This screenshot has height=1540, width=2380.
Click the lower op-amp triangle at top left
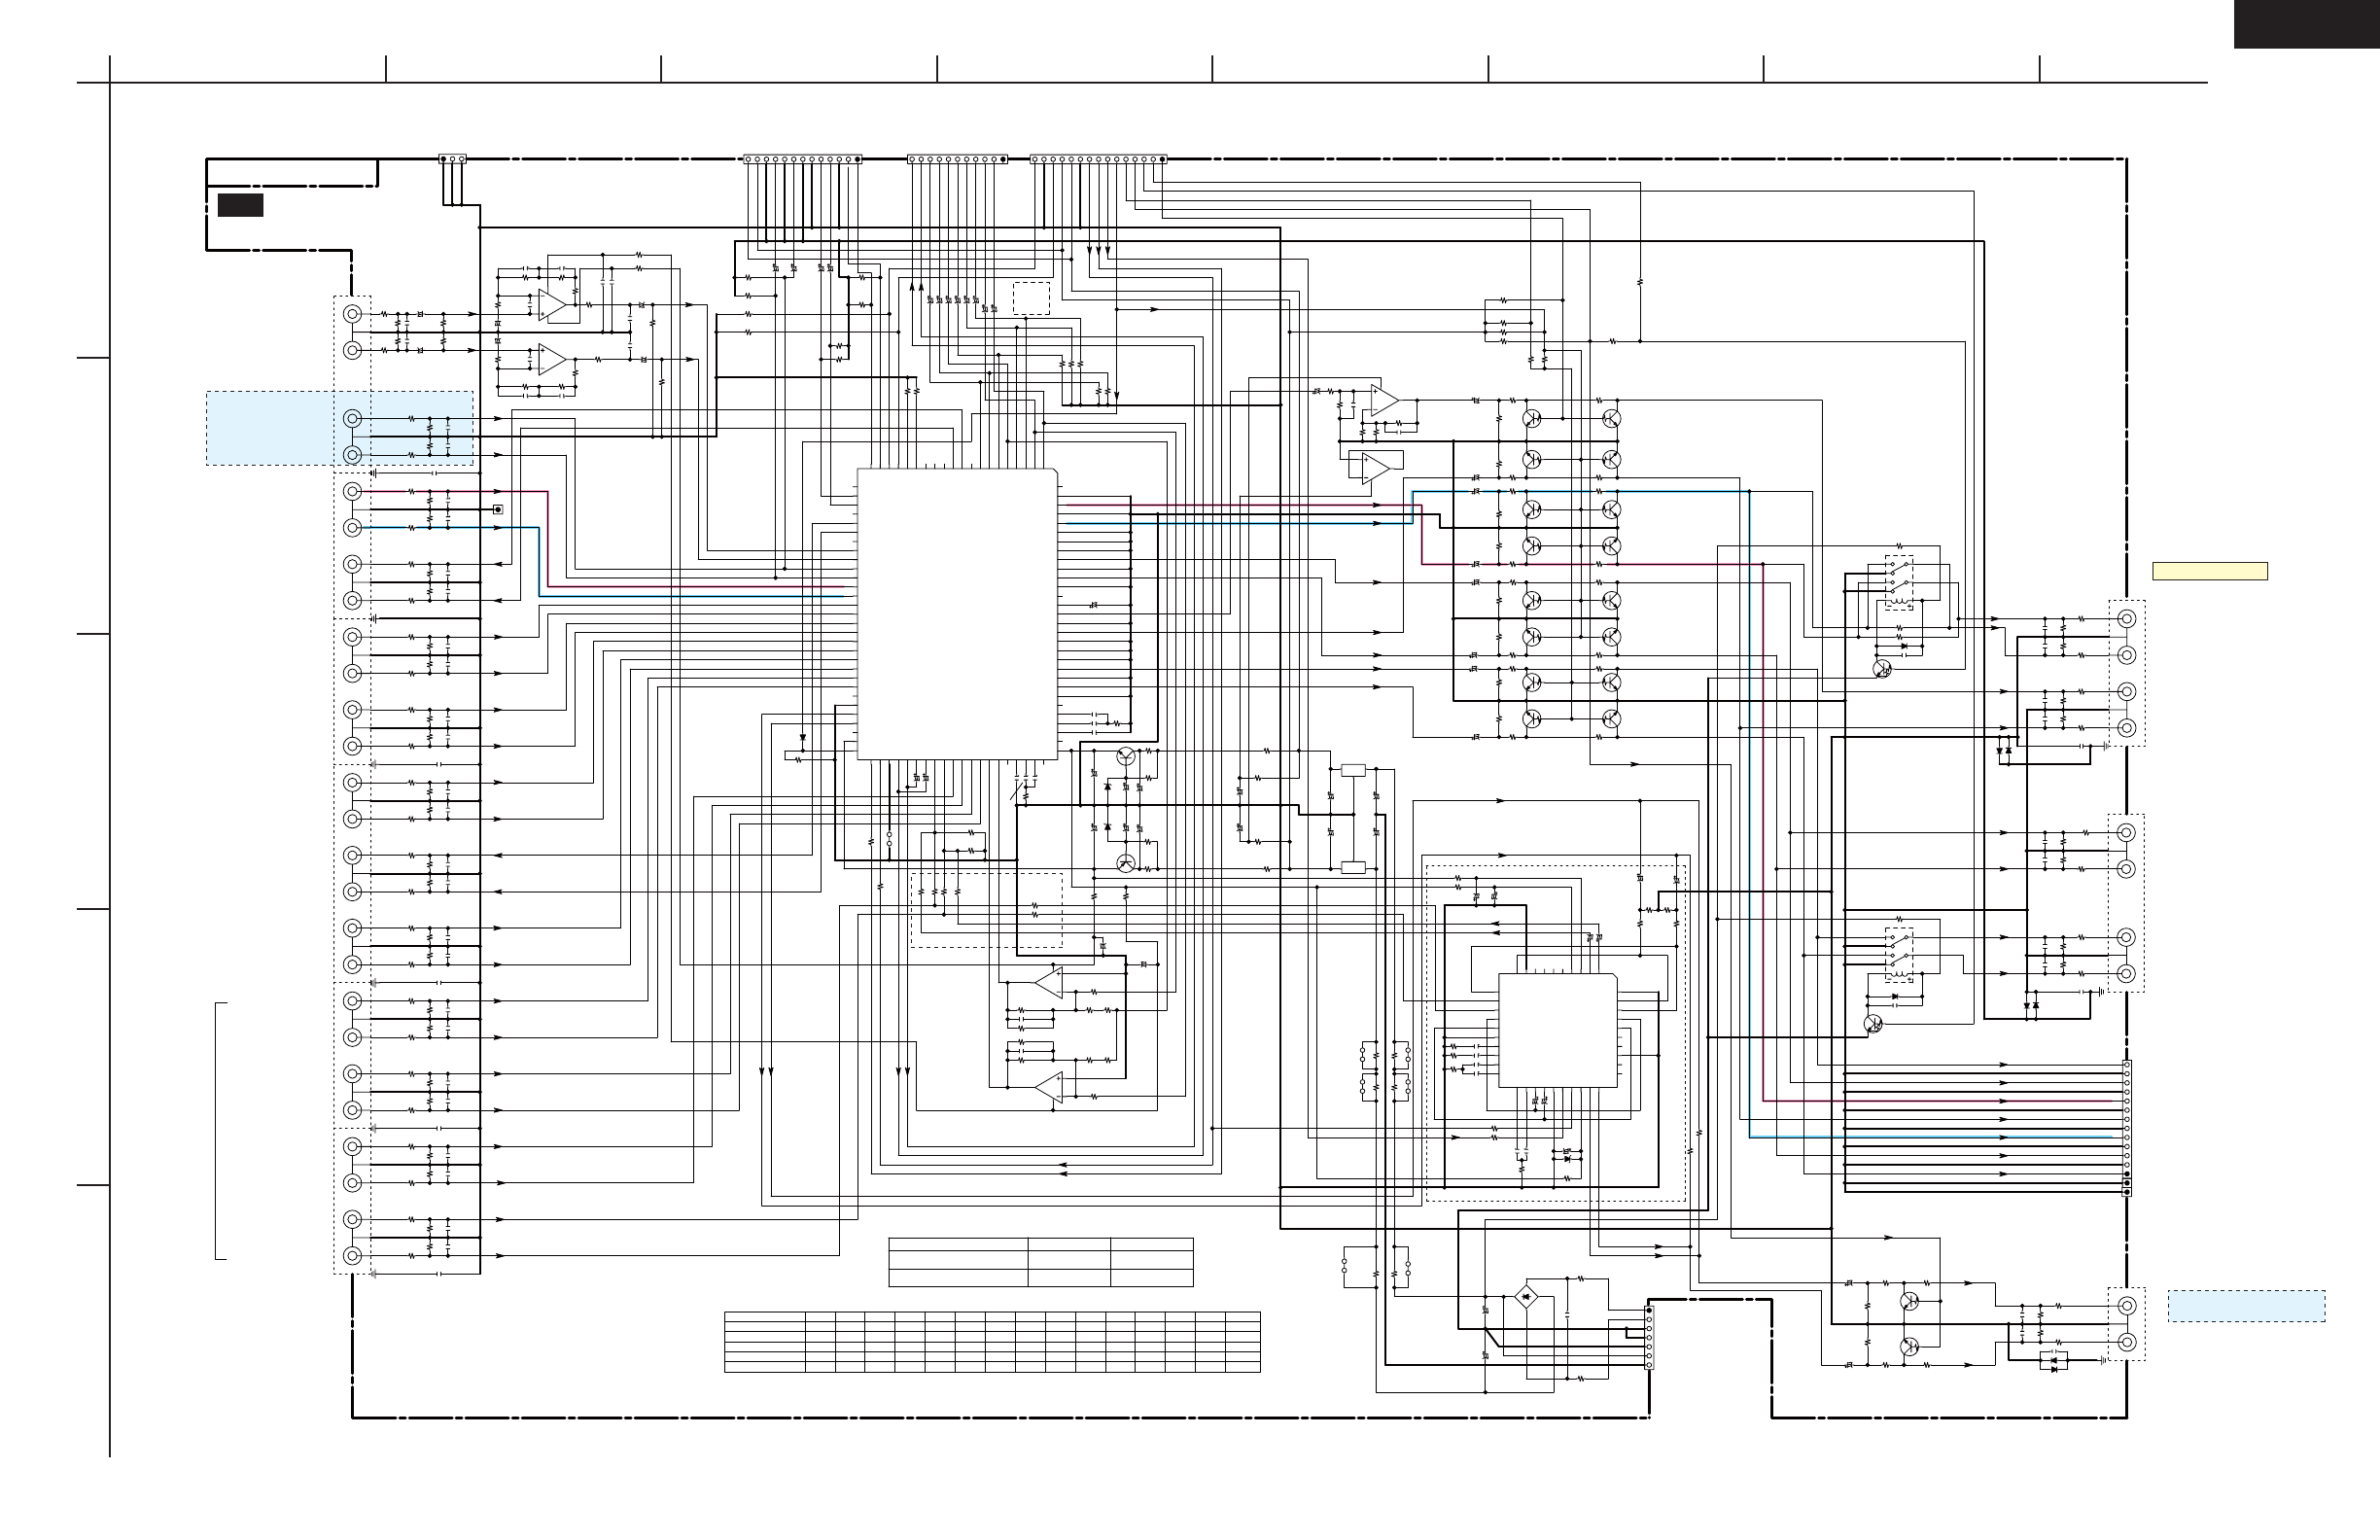(x=552, y=359)
